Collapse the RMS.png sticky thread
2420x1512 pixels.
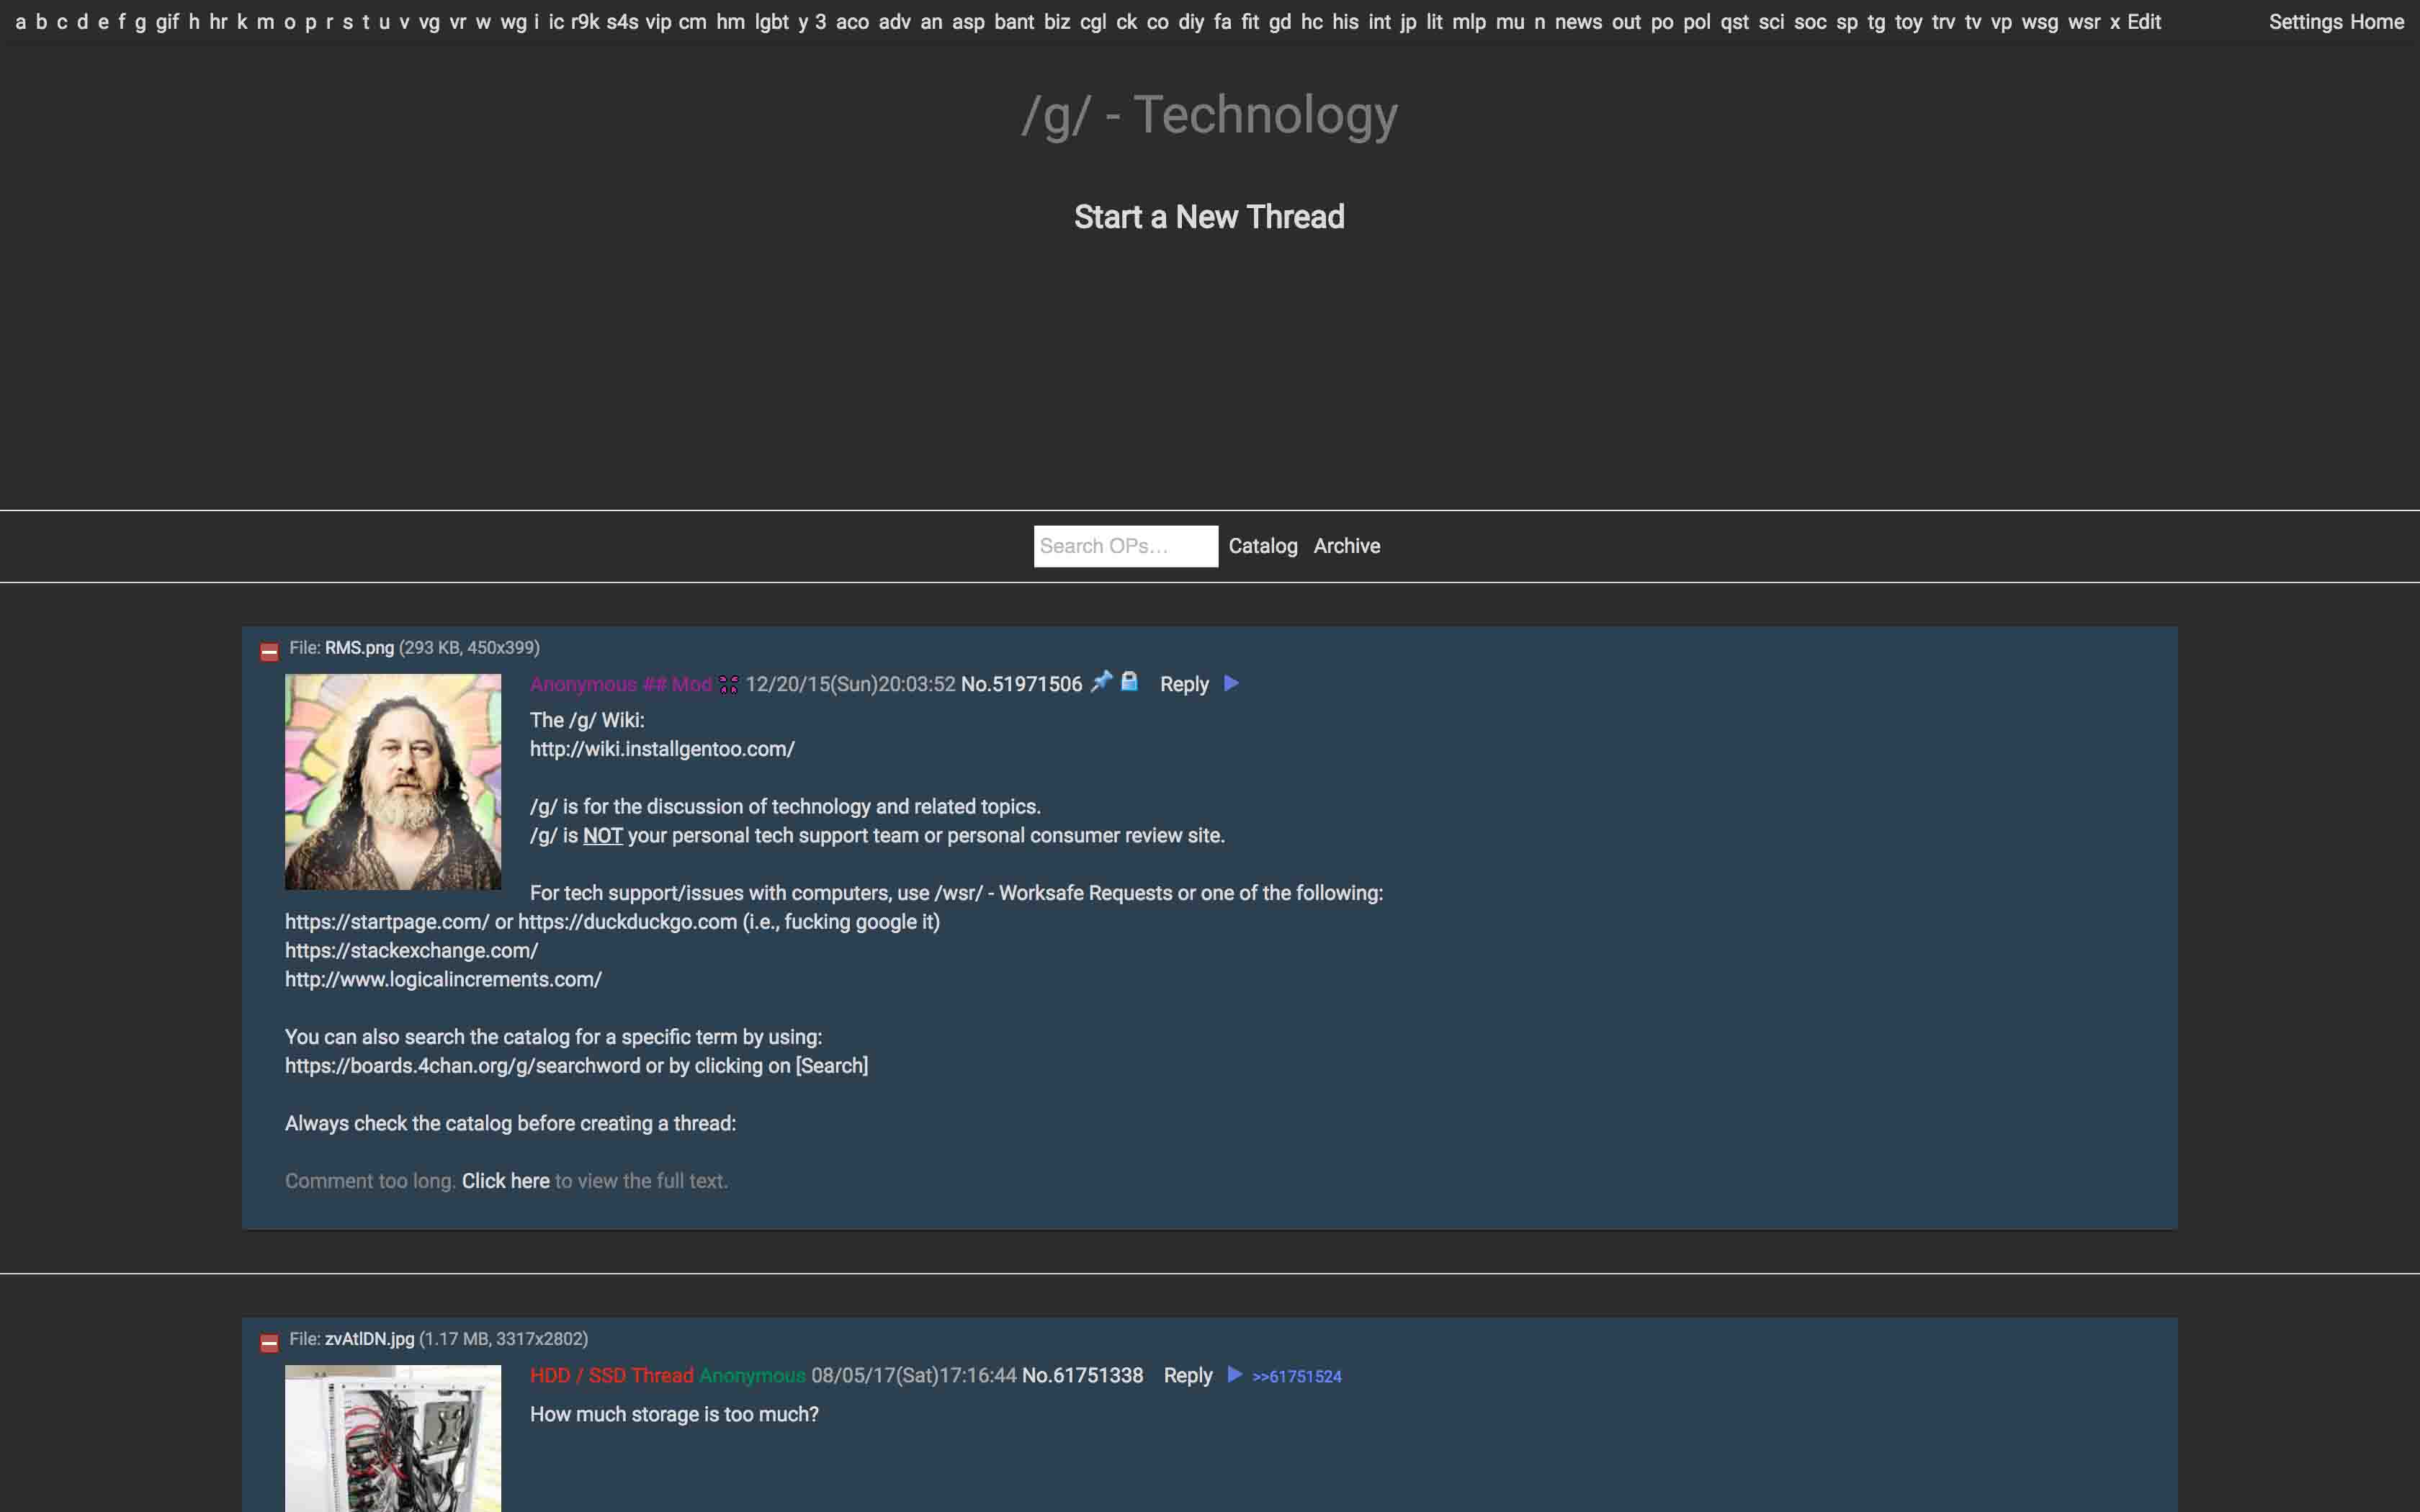tap(269, 652)
